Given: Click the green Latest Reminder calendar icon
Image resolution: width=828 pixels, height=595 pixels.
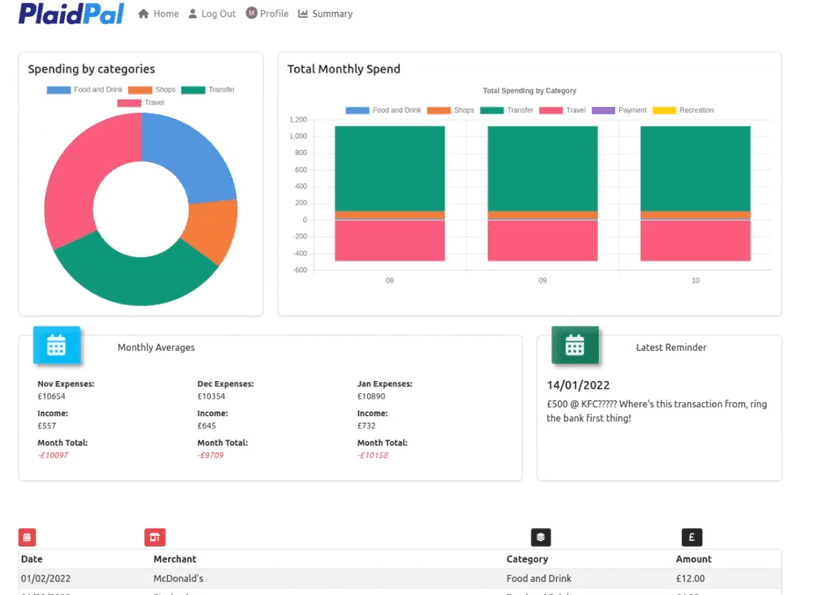Looking at the screenshot, I should [x=574, y=345].
